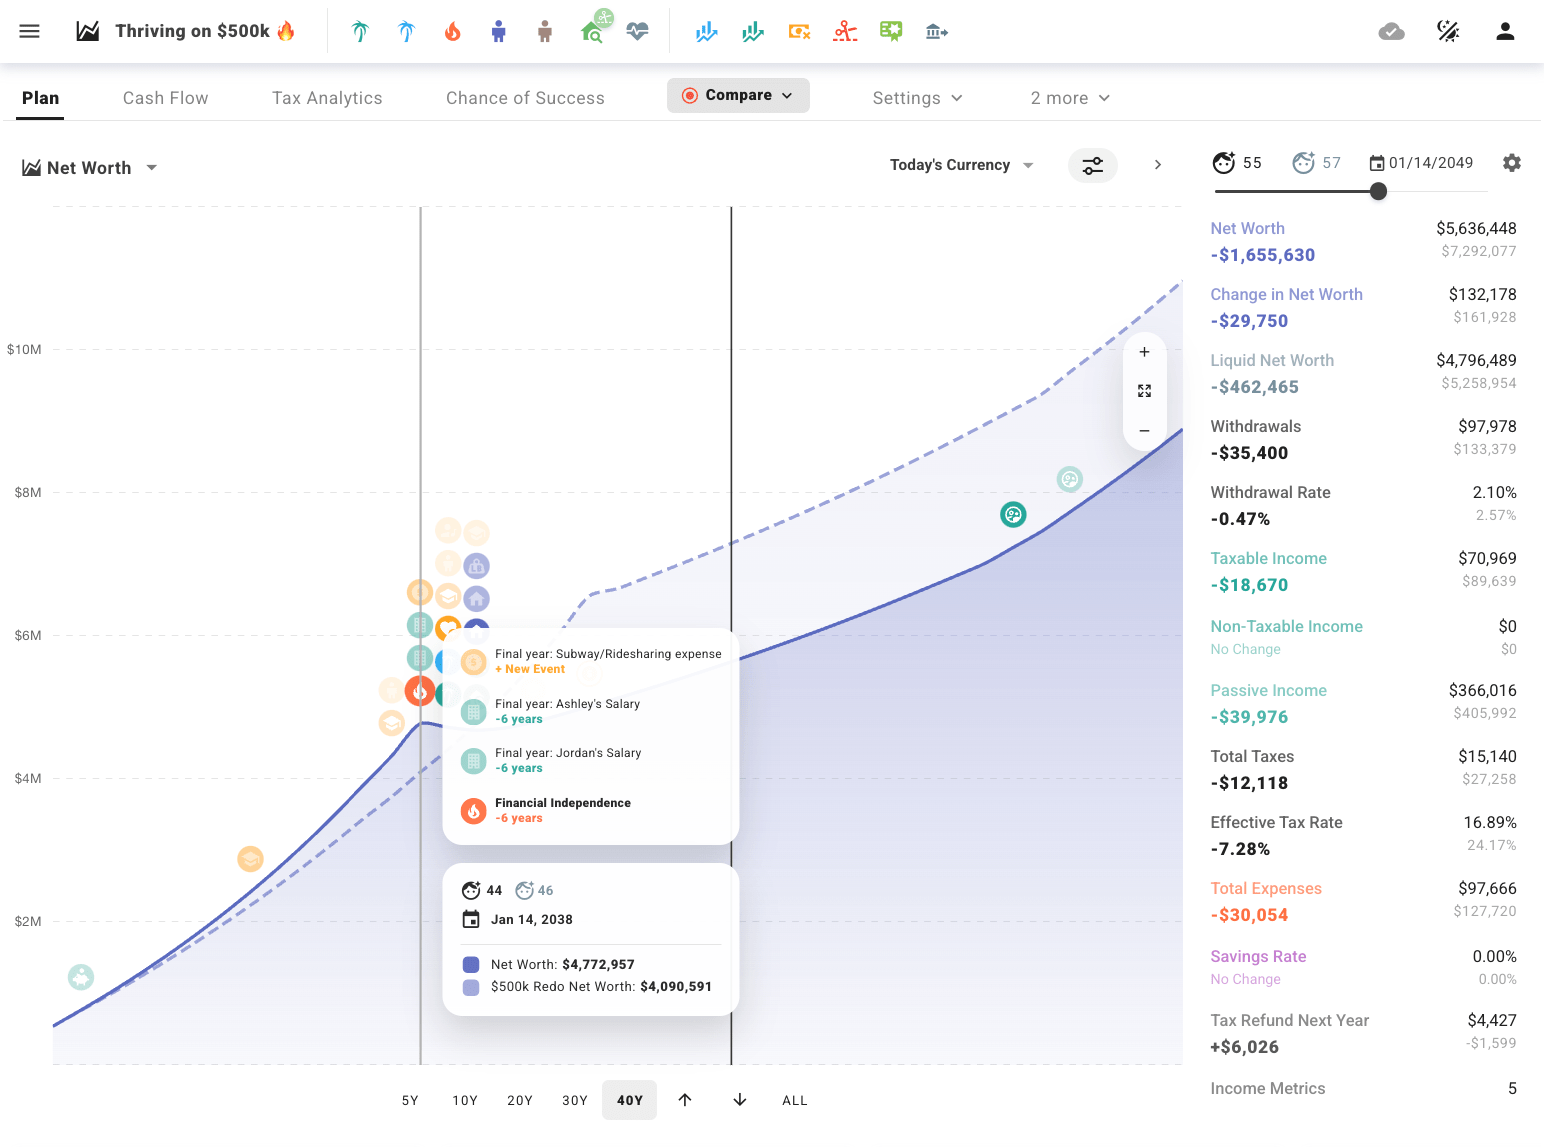Click Financial Independence in event popup
The width and height of the screenshot is (1544, 1147).
click(563, 803)
